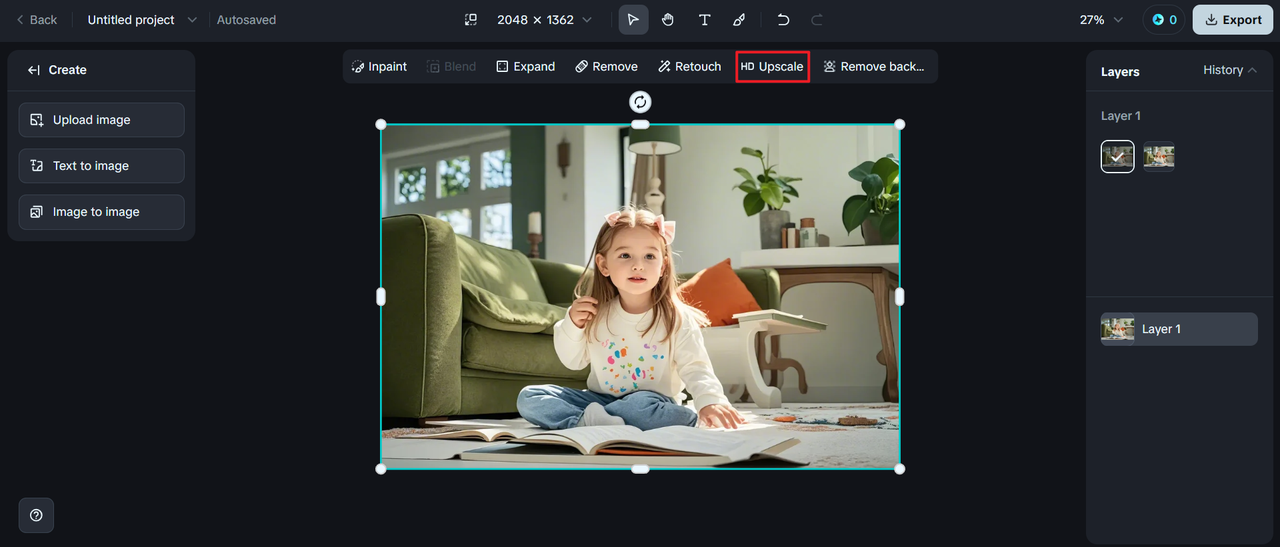The image size is (1280, 547).
Task: Click the Autosaved status label
Action: click(246, 20)
